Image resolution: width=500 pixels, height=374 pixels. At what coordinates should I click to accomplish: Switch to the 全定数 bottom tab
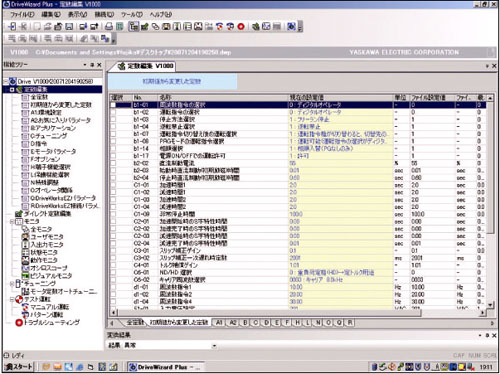click(135, 323)
